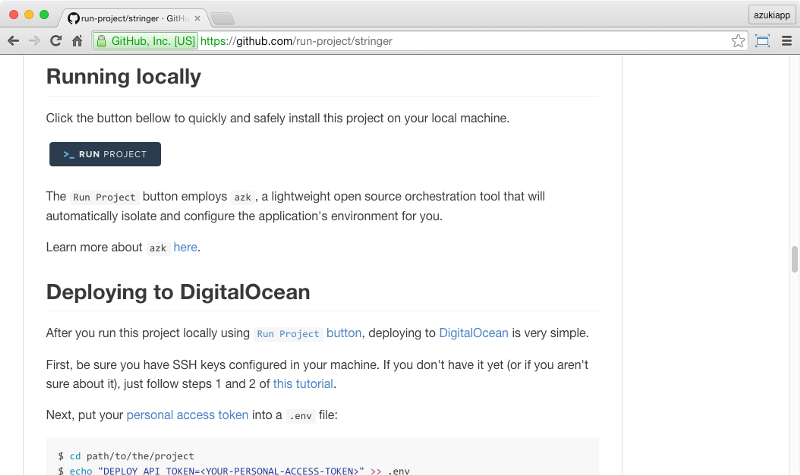Go back with browser back arrow
The image size is (800, 475).
(x=13, y=41)
